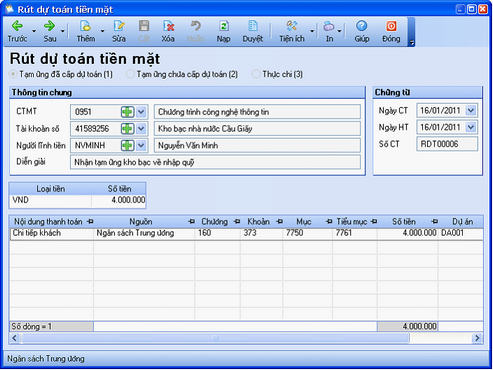Click Tiểu mục cell value 7761

(355, 233)
